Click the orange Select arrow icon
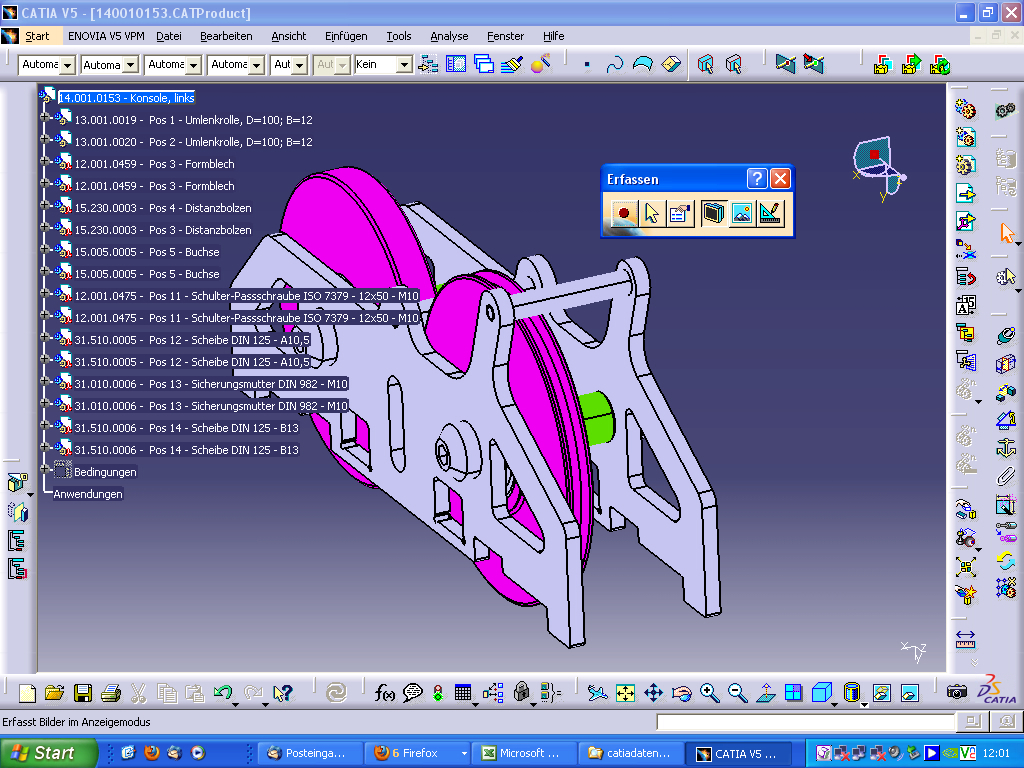The image size is (1024, 768). (x=1006, y=232)
